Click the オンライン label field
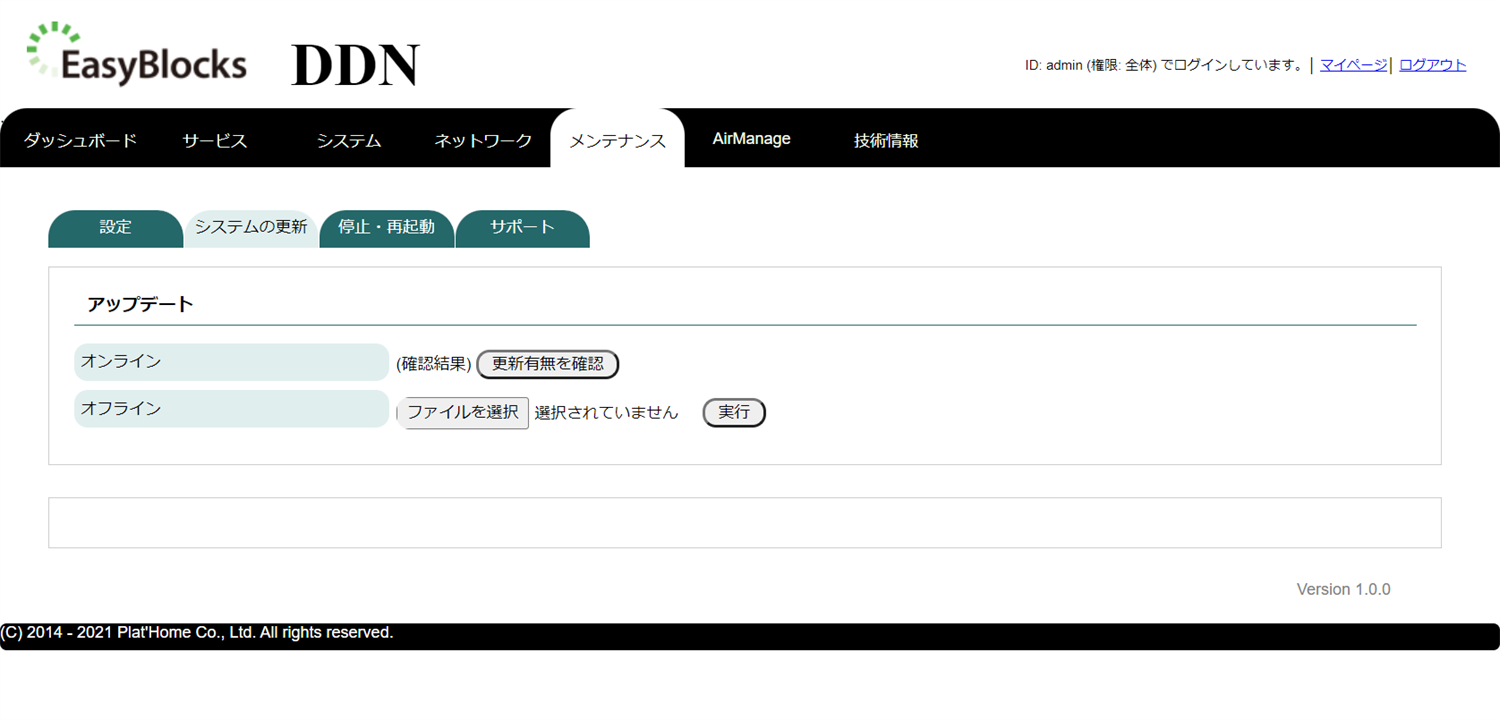The image size is (1500, 720). 231,361
